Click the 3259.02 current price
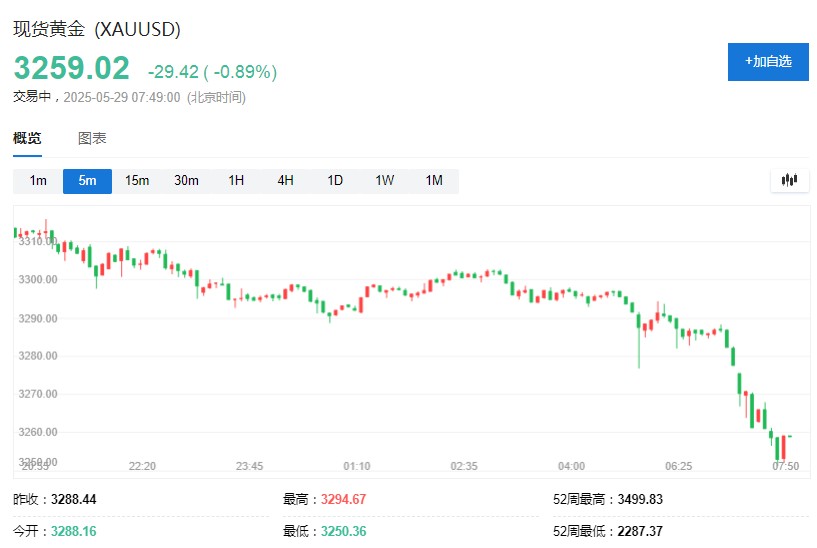817x548 pixels. click(x=71, y=68)
